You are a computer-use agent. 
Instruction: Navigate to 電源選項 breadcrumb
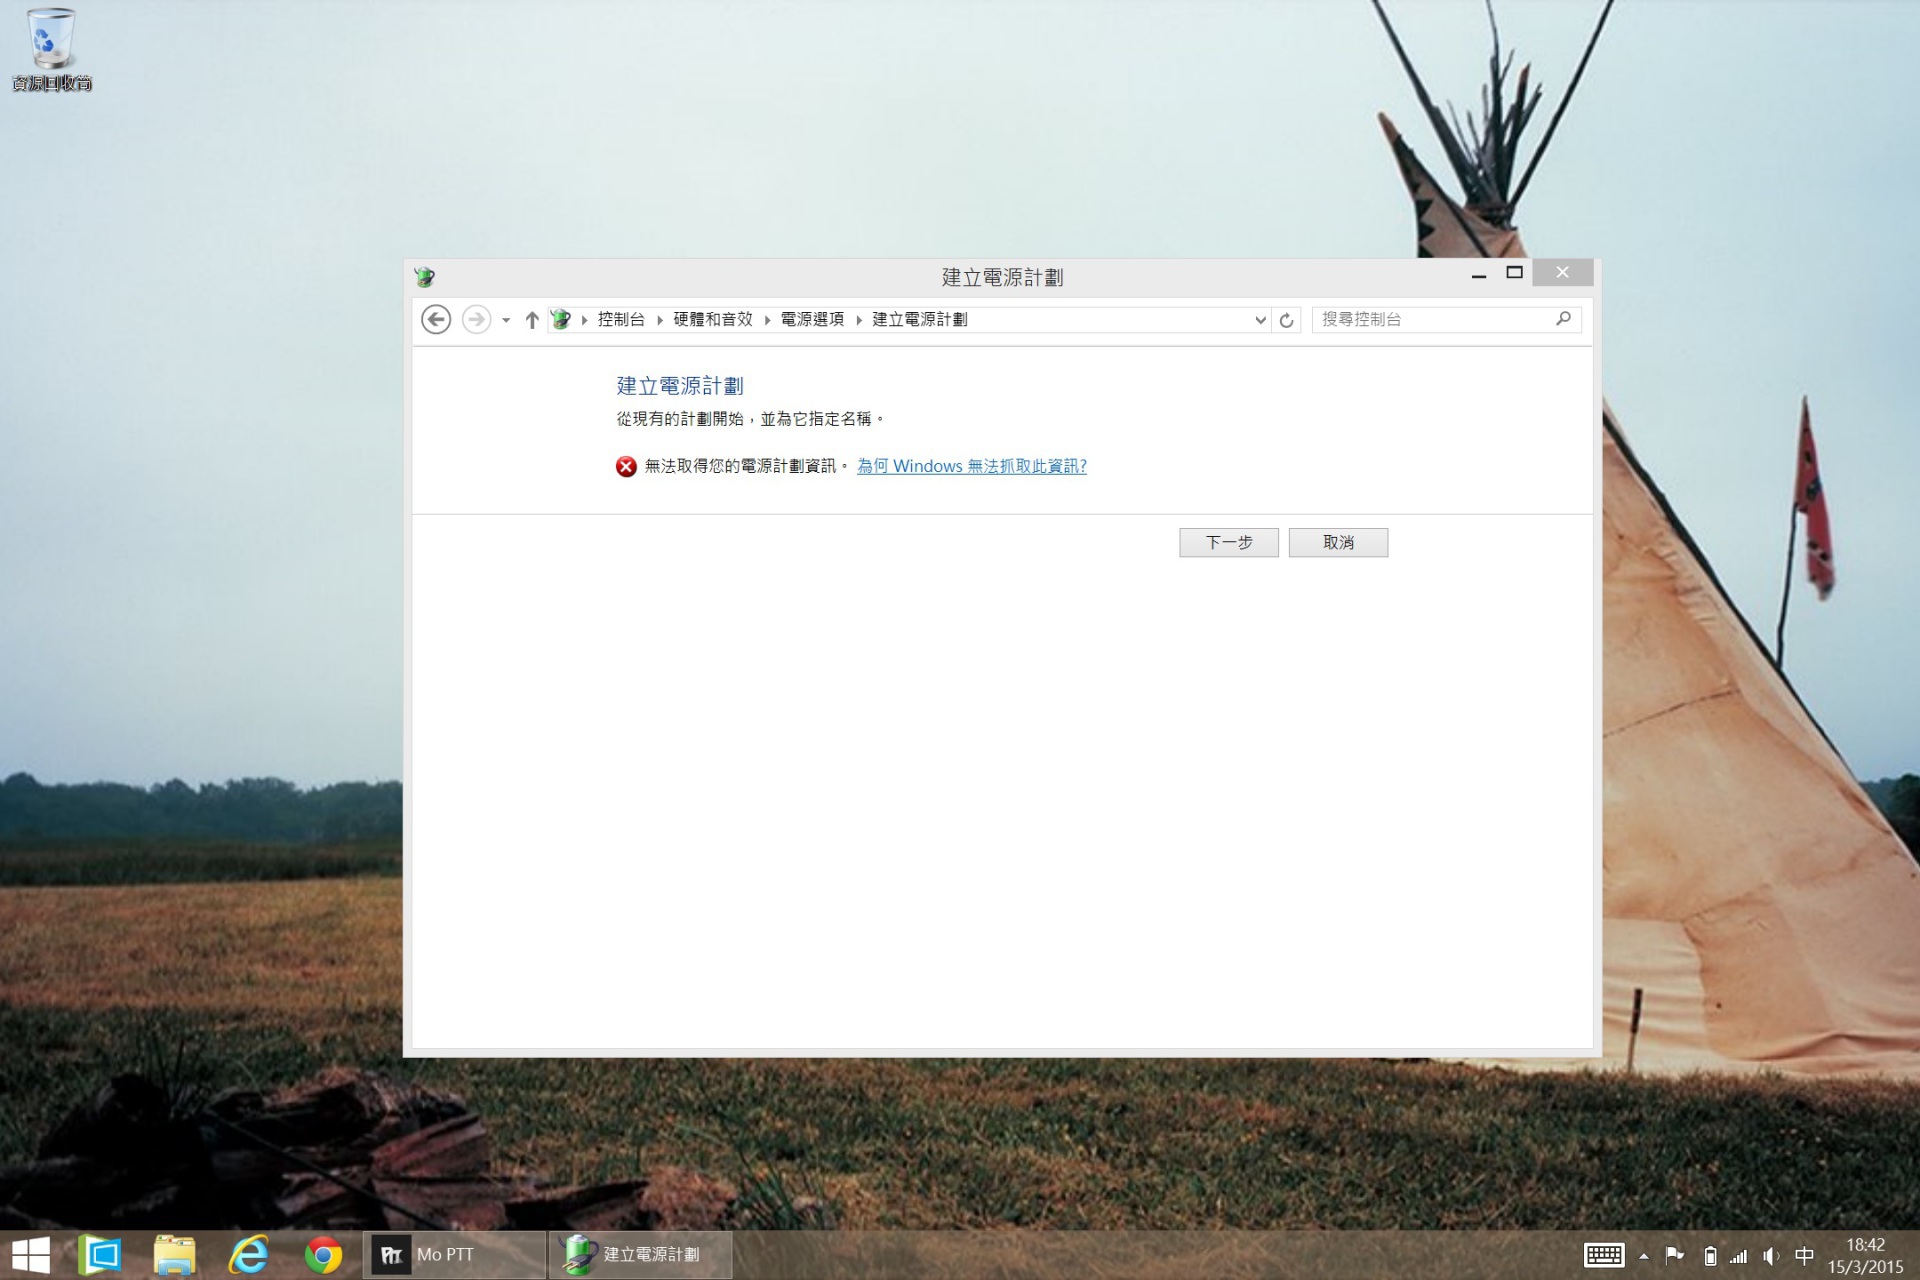click(x=812, y=319)
